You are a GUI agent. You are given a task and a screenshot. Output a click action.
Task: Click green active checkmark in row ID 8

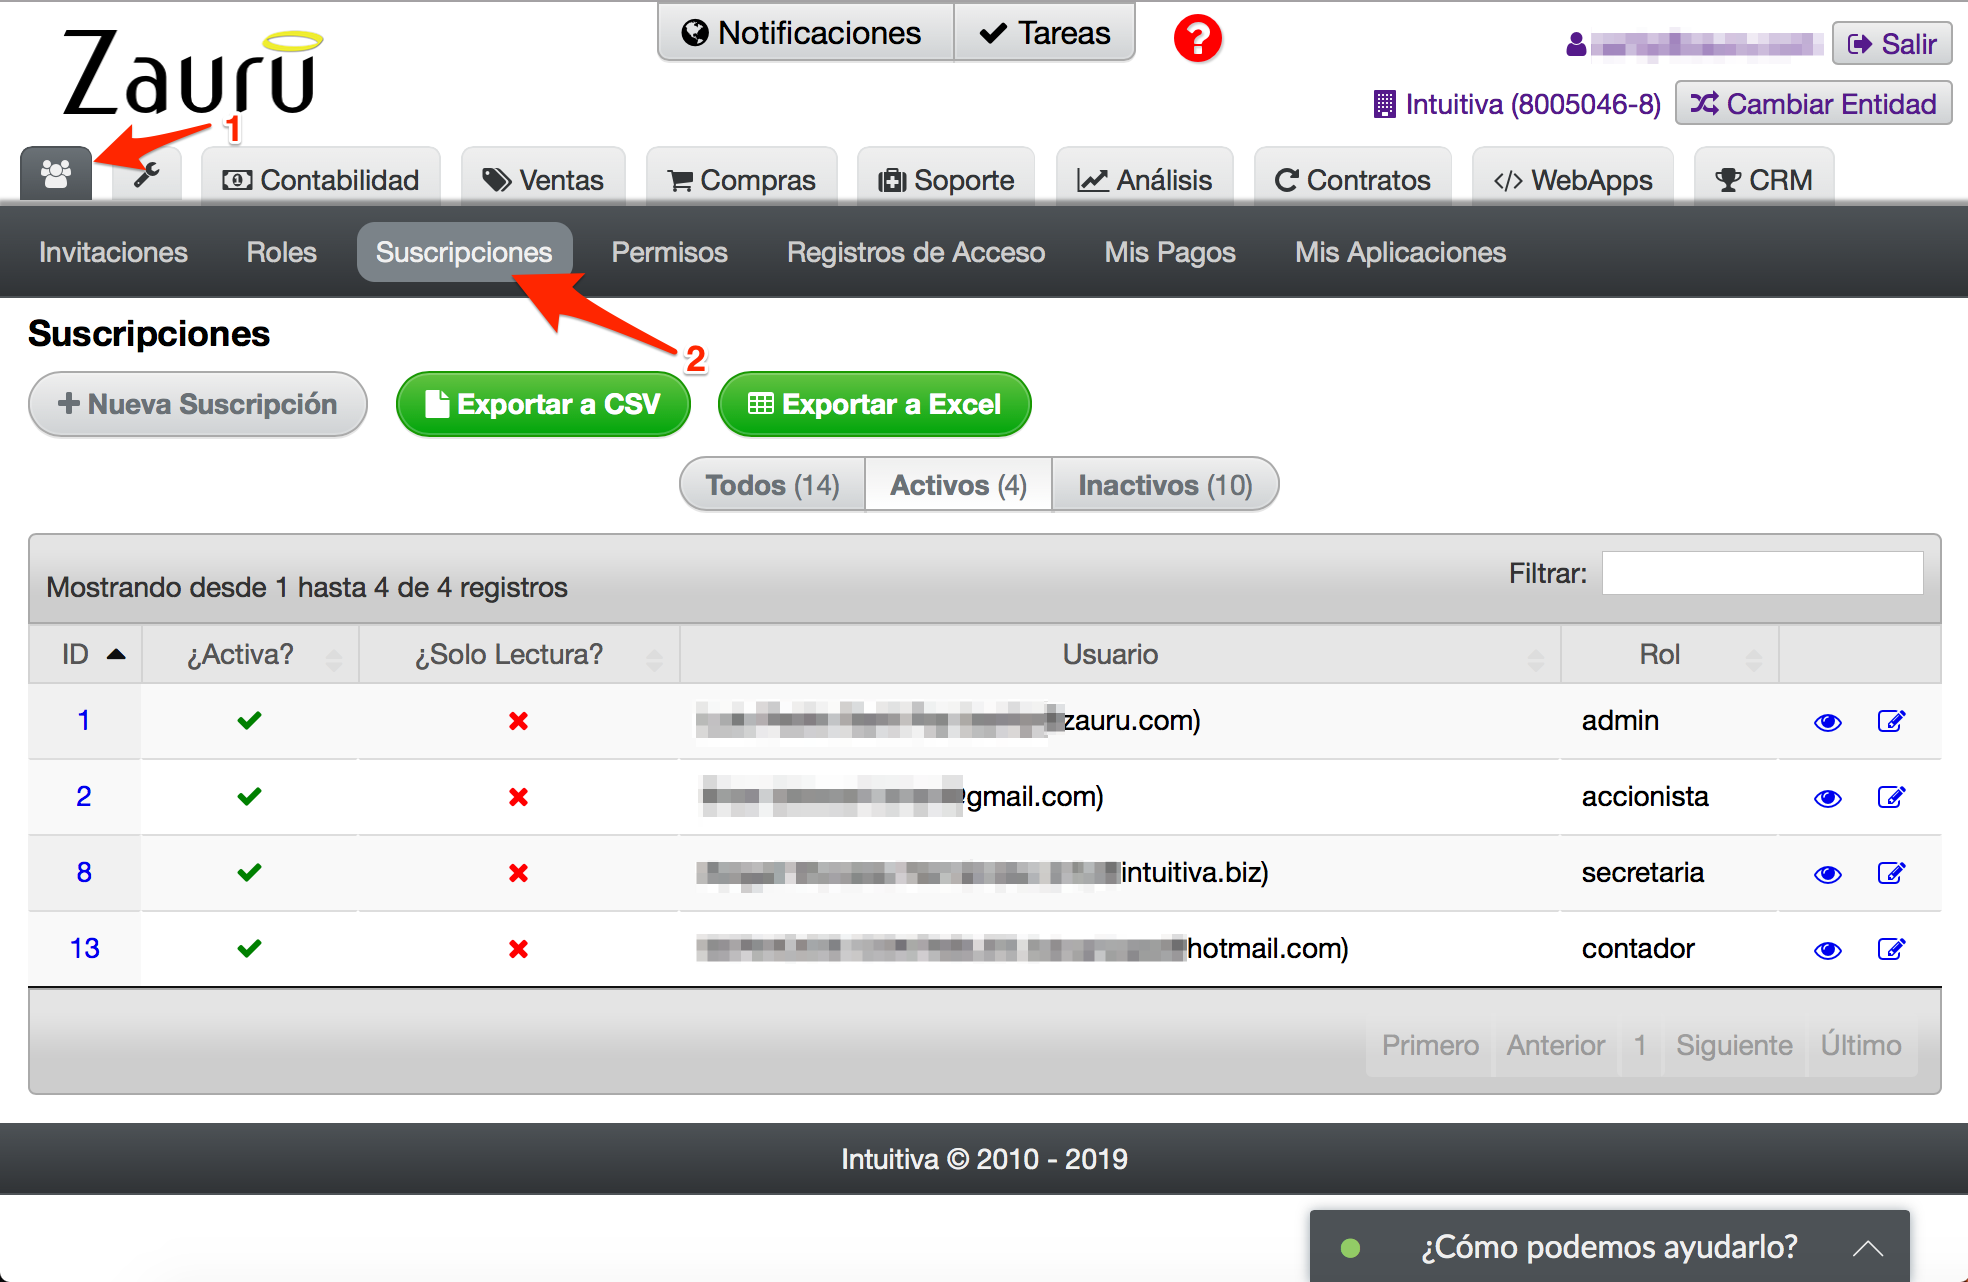(x=249, y=872)
